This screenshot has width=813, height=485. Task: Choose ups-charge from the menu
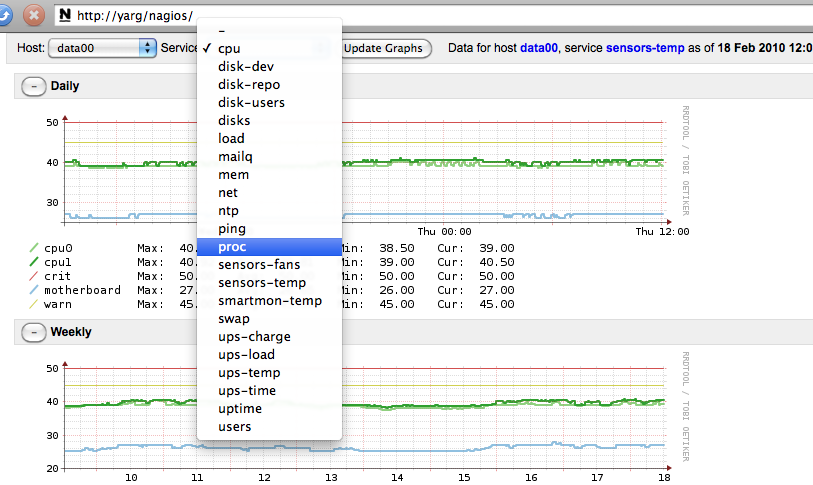pyautogui.click(x=269, y=337)
